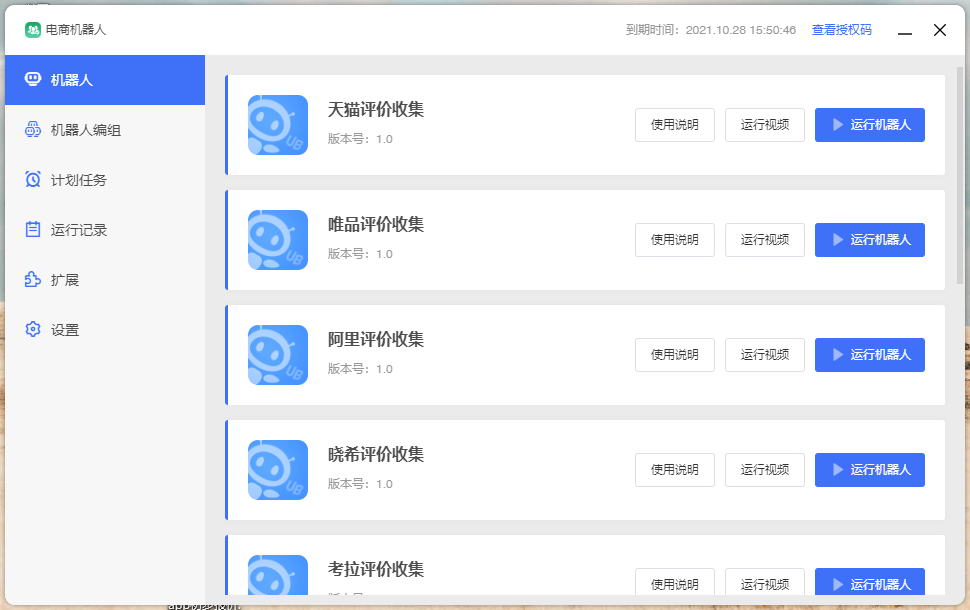Click the robot head icon beside 机器人
The image size is (970, 610).
click(x=33, y=79)
